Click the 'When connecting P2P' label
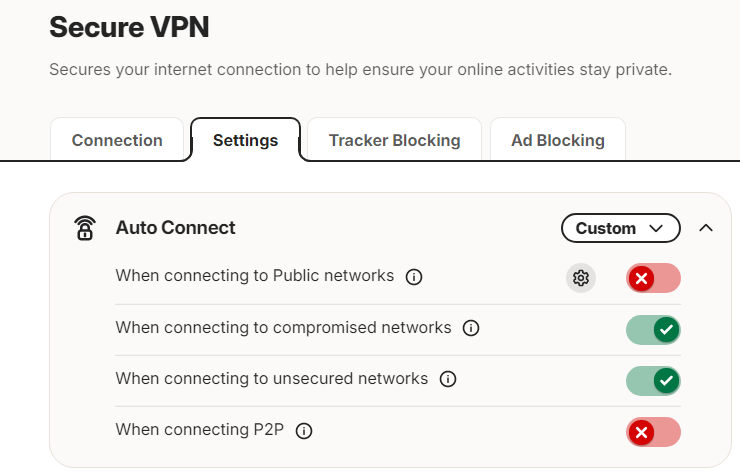The width and height of the screenshot is (740, 473). point(200,430)
